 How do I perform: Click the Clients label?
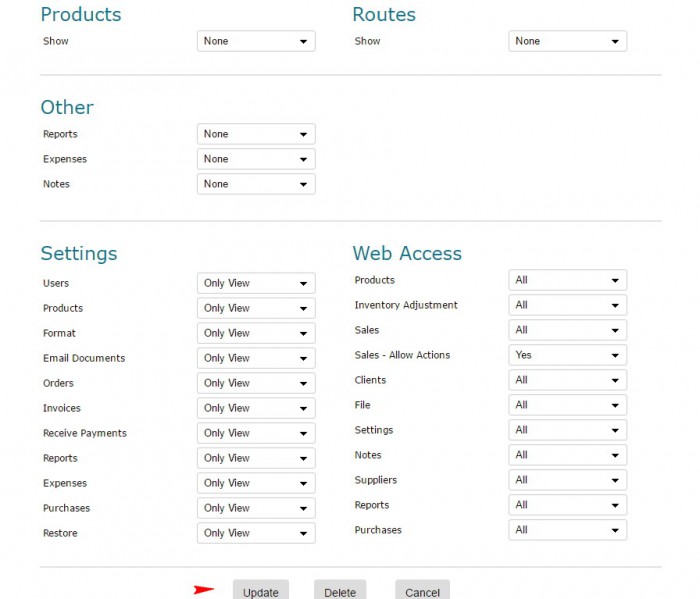point(370,380)
